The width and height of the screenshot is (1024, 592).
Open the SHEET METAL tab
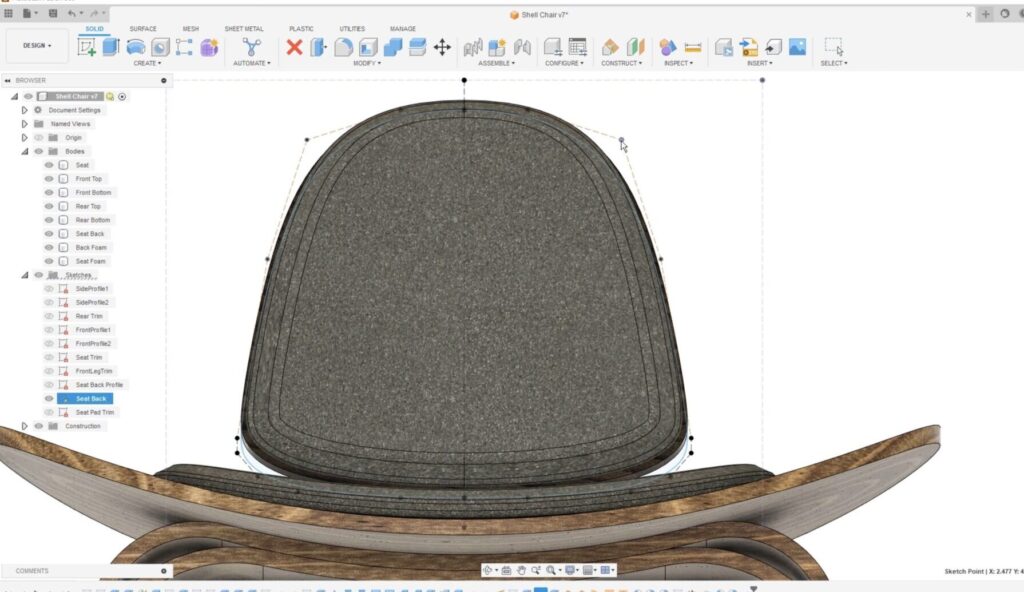point(246,28)
